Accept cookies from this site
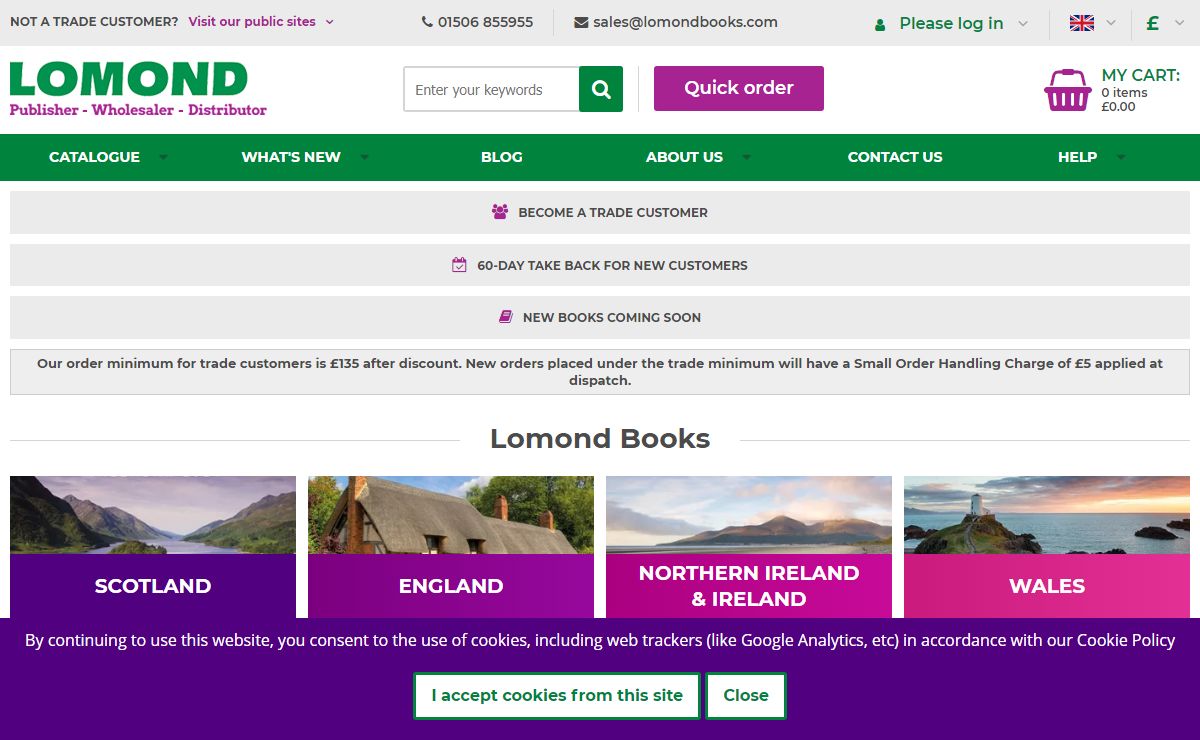Screen dimensions: 1200x740 [x=557, y=695]
